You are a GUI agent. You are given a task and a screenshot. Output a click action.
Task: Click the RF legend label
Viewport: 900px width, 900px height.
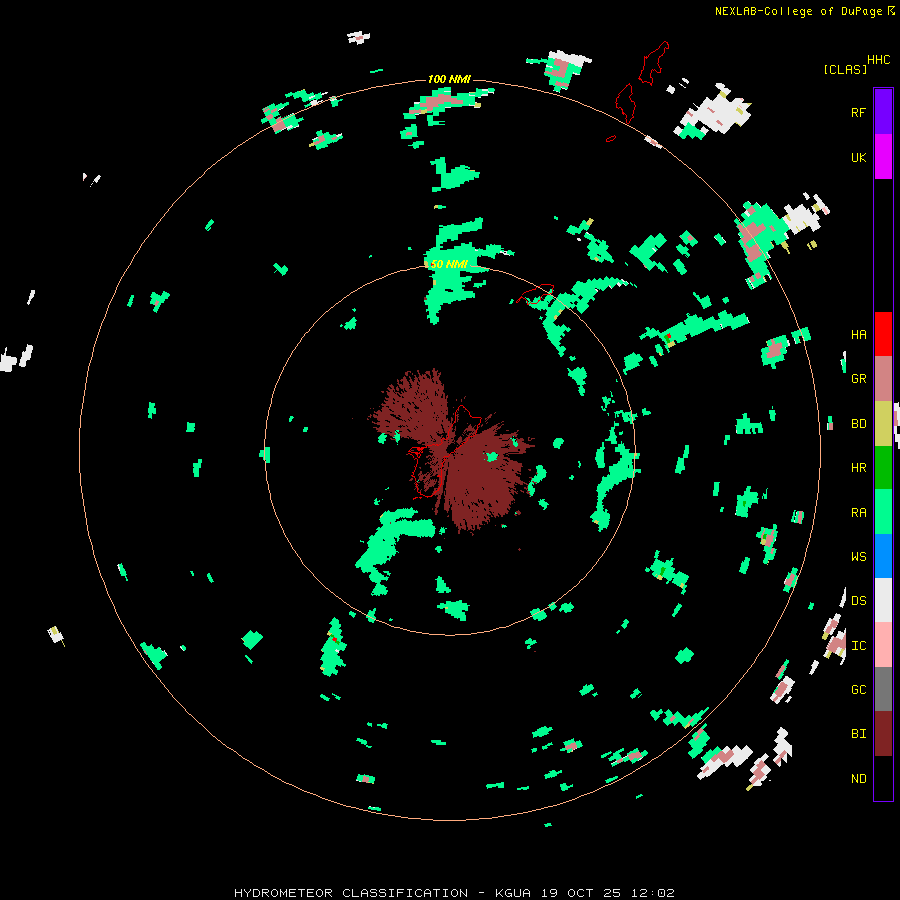(x=858, y=112)
